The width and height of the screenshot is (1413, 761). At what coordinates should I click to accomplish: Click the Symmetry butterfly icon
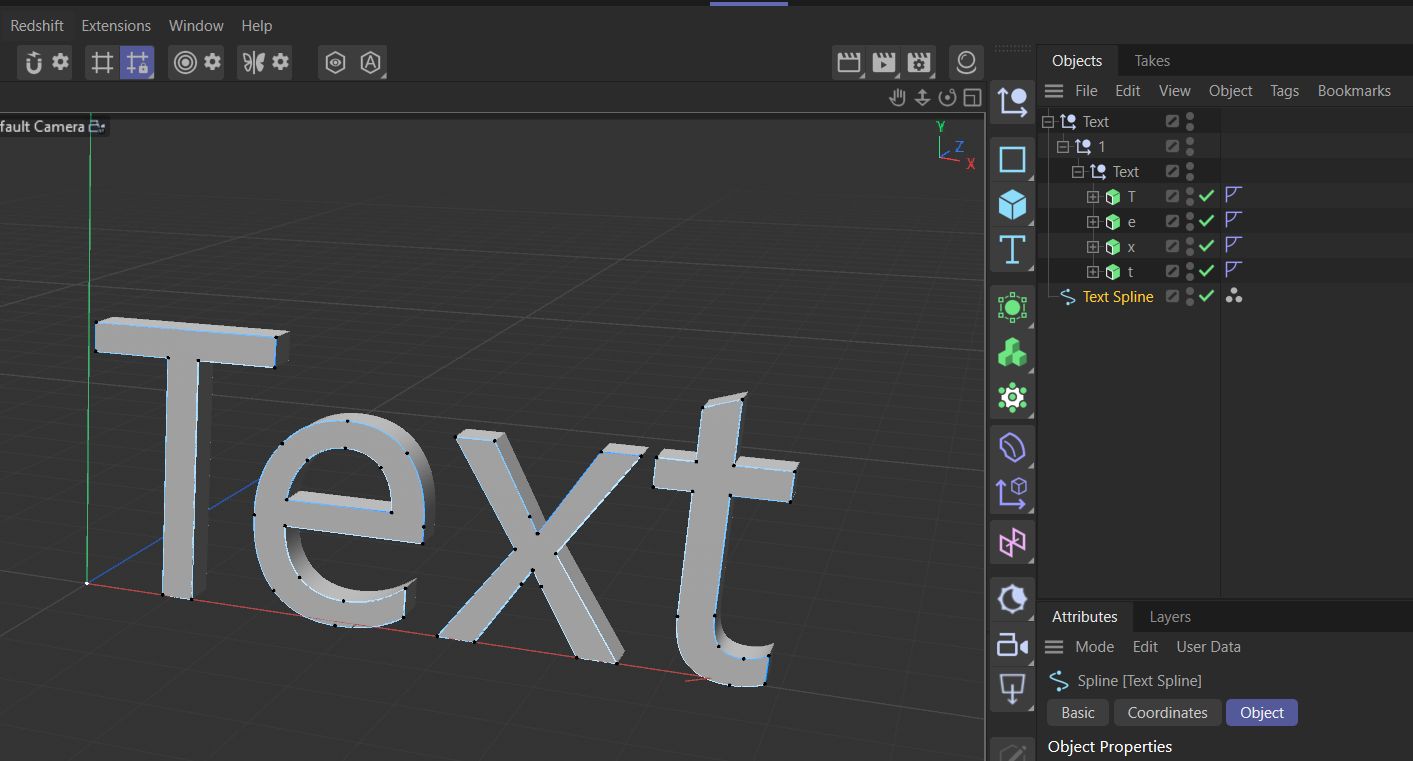[252, 63]
